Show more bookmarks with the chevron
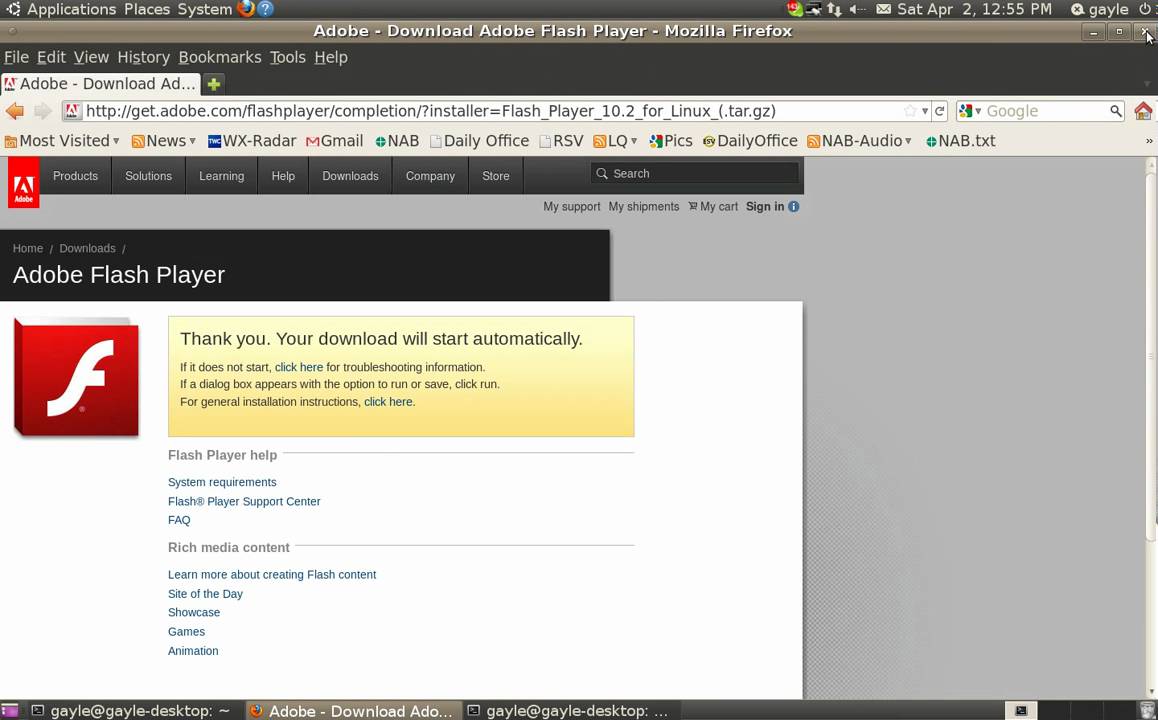This screenshot has width=1158, height=720. pos(1149,141)
